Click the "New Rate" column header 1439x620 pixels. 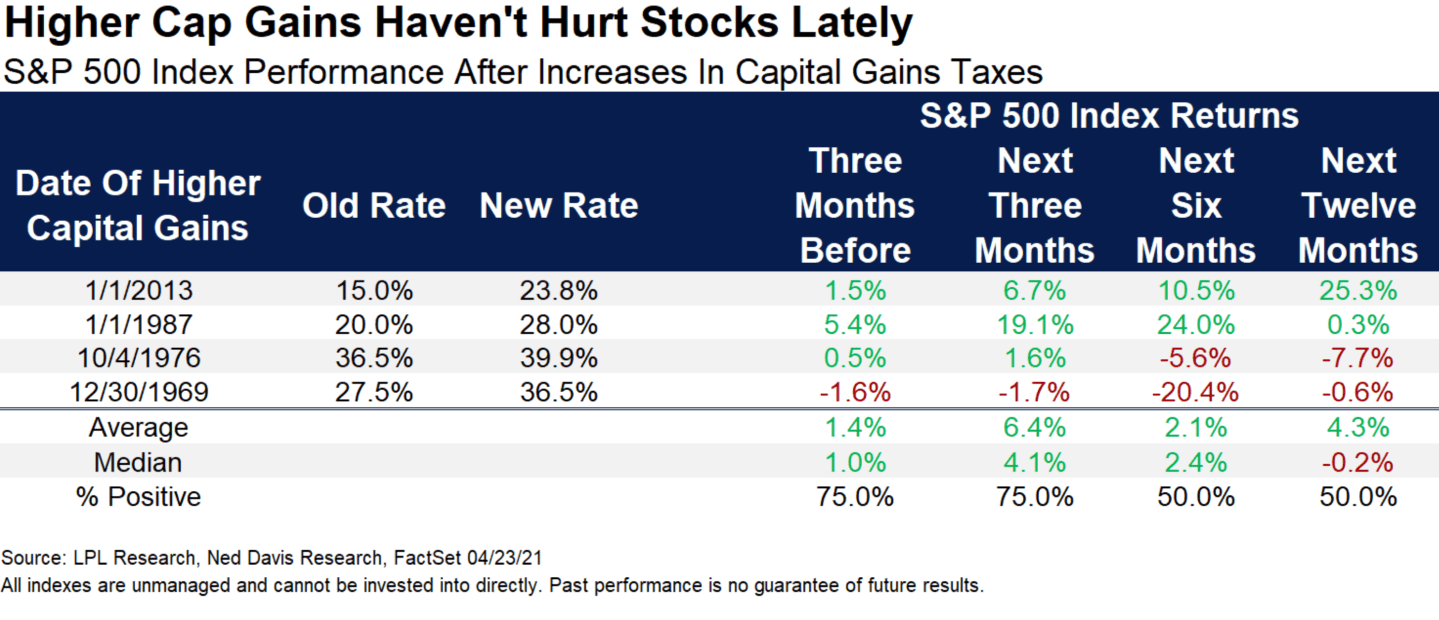coord(558,206)
